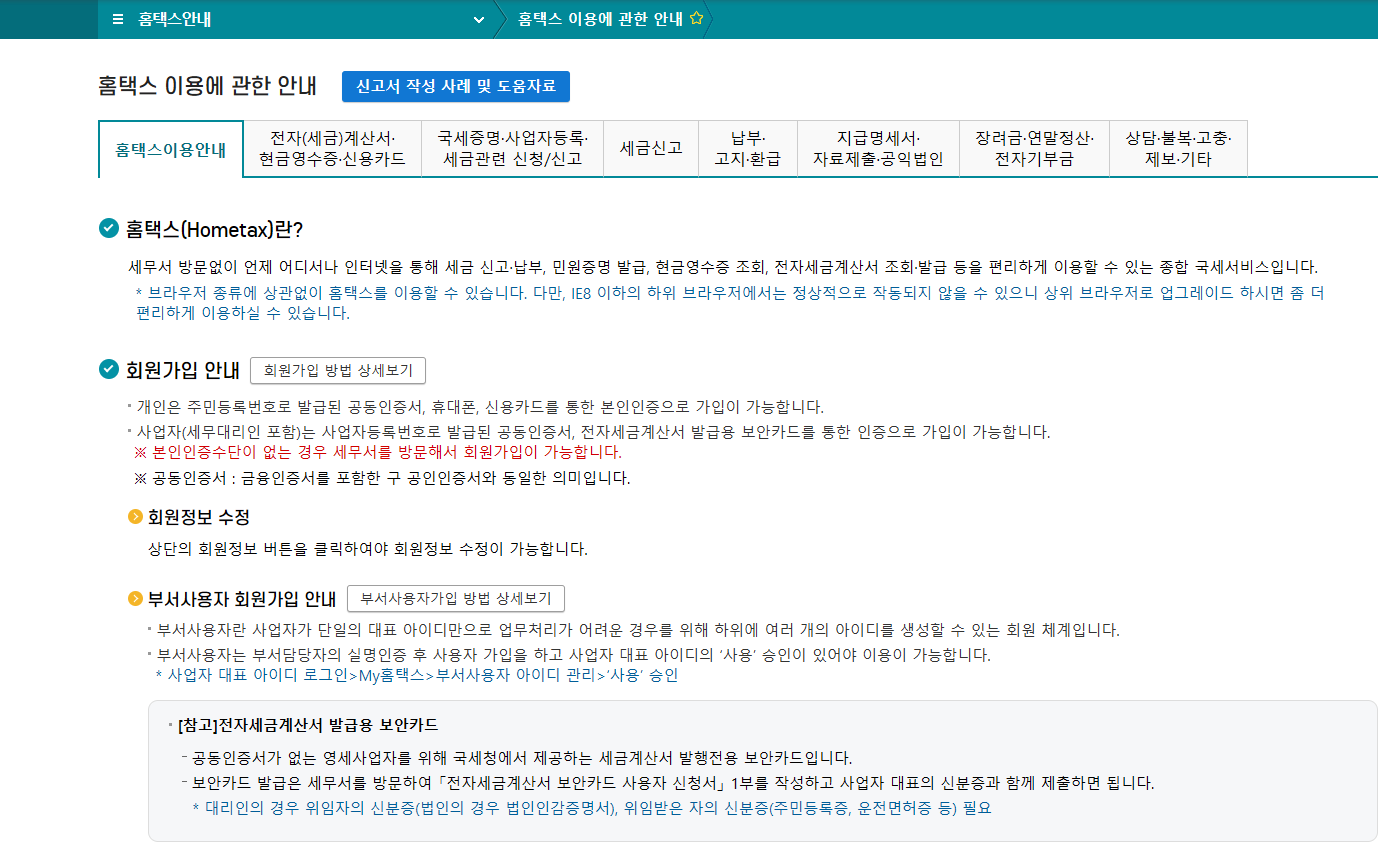
Task: Click the bullet starting 부서사용자란 사업자가 단일의
Action: pos(638,630)
